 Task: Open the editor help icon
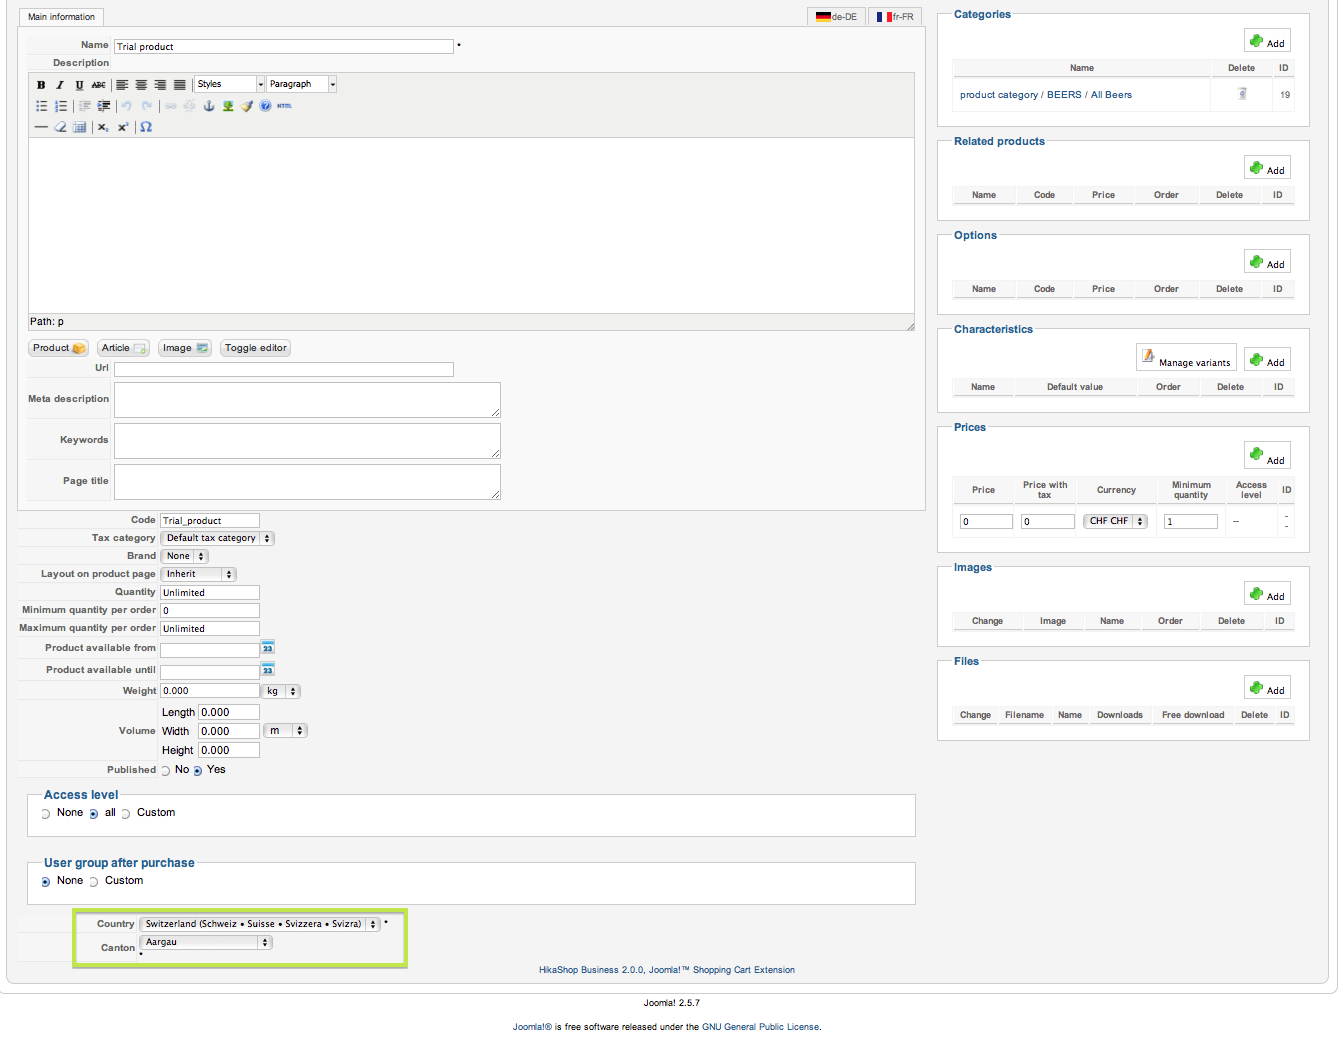click(265, 106)
